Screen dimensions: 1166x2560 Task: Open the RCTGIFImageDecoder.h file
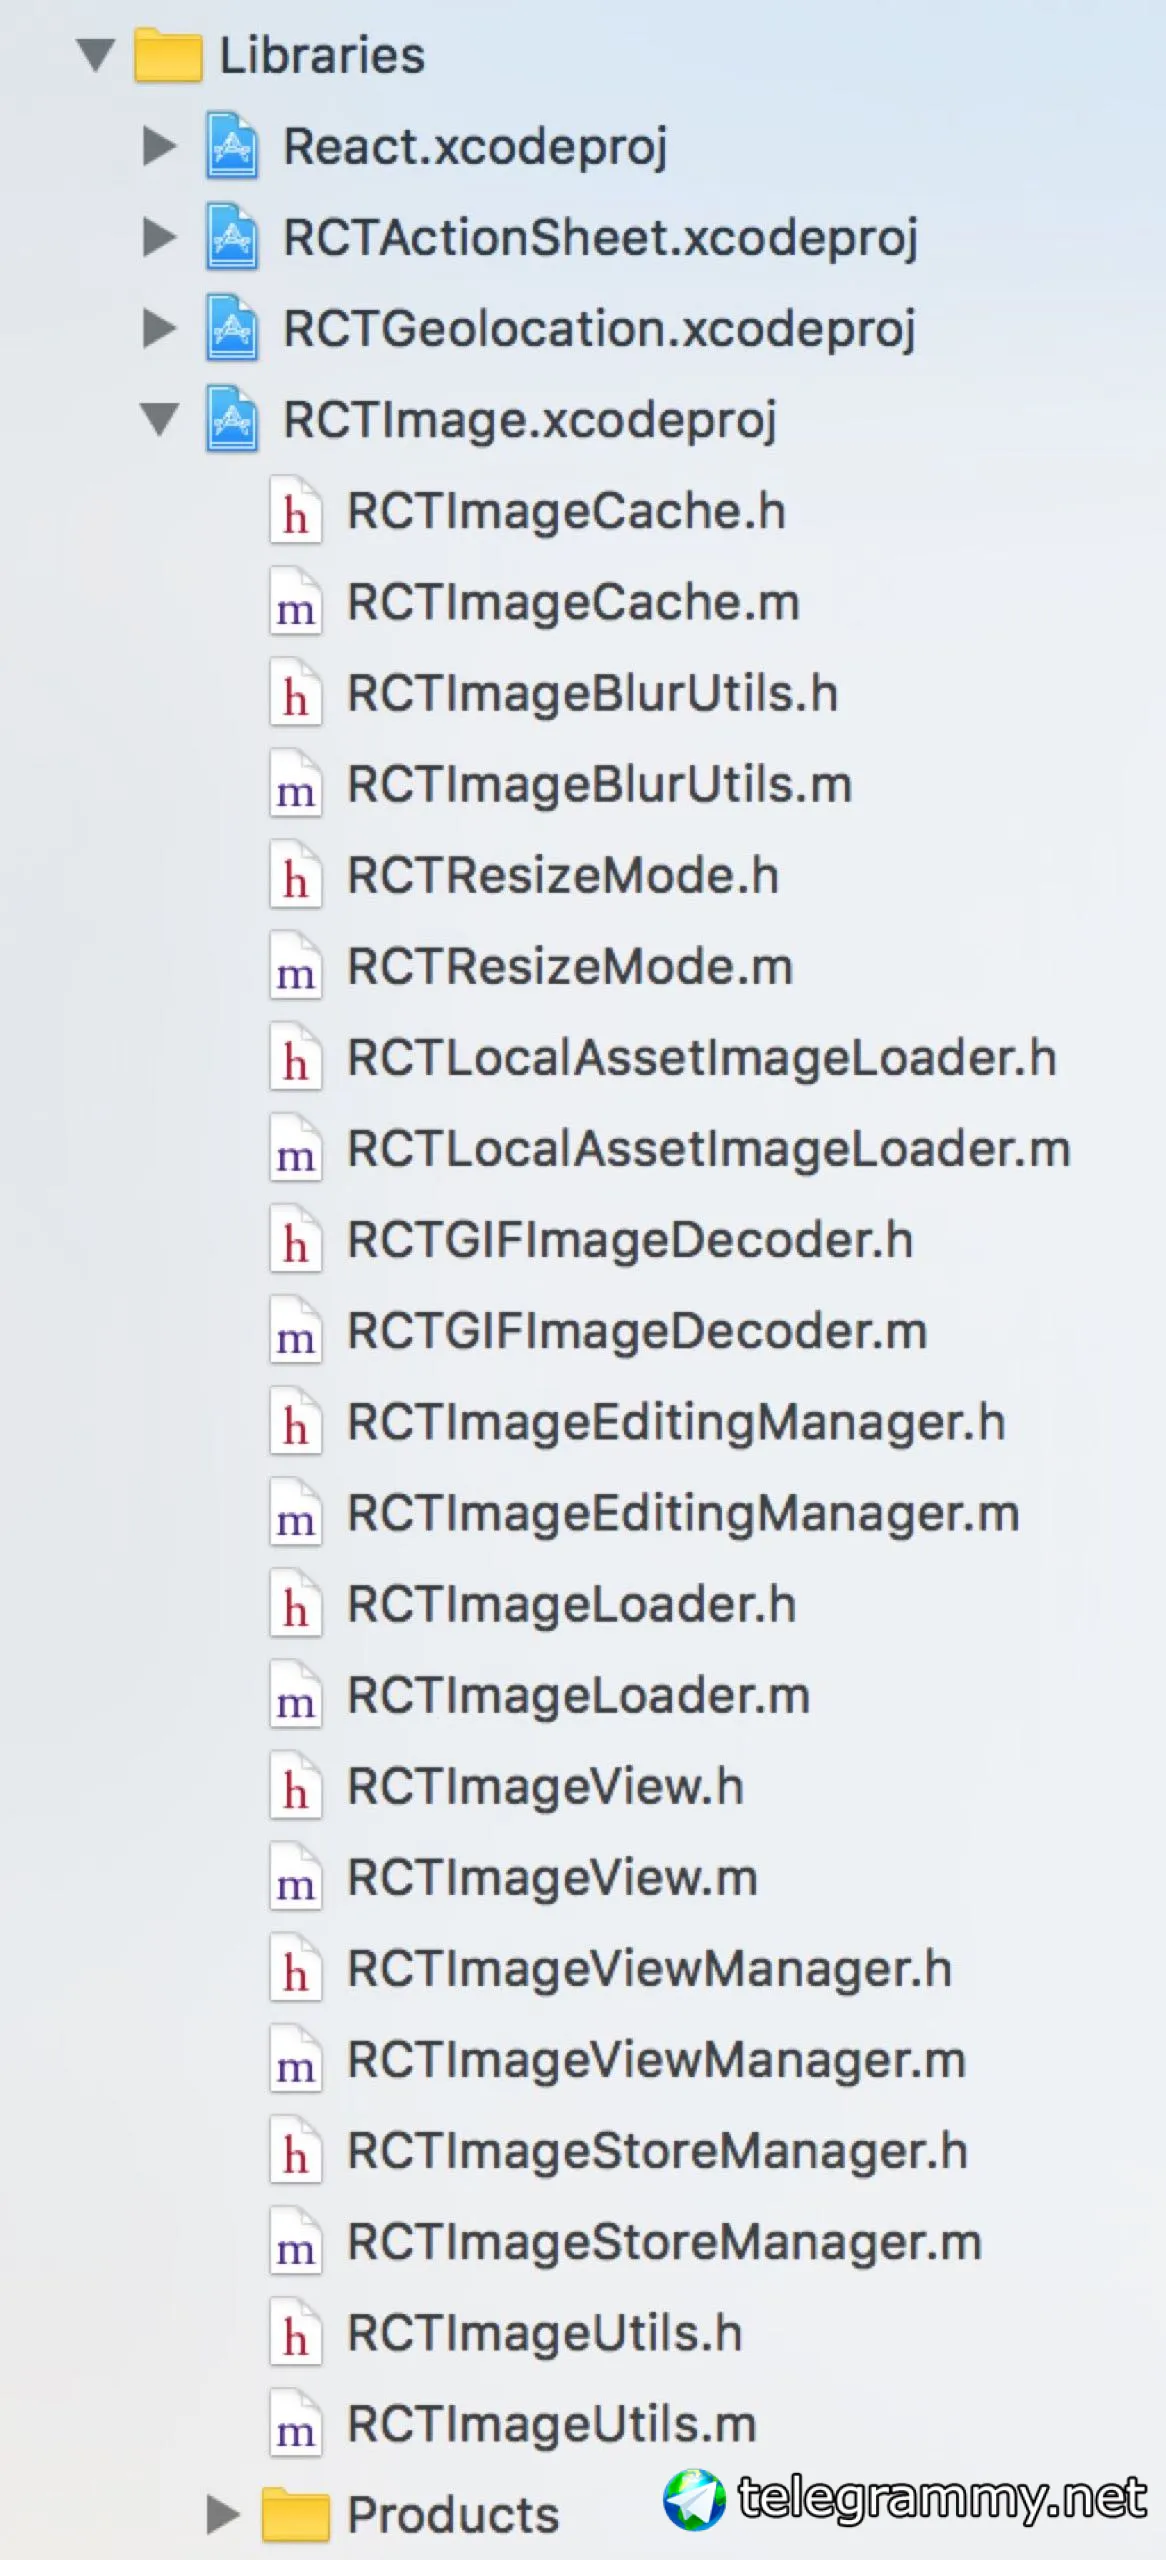pos(629,1241)
